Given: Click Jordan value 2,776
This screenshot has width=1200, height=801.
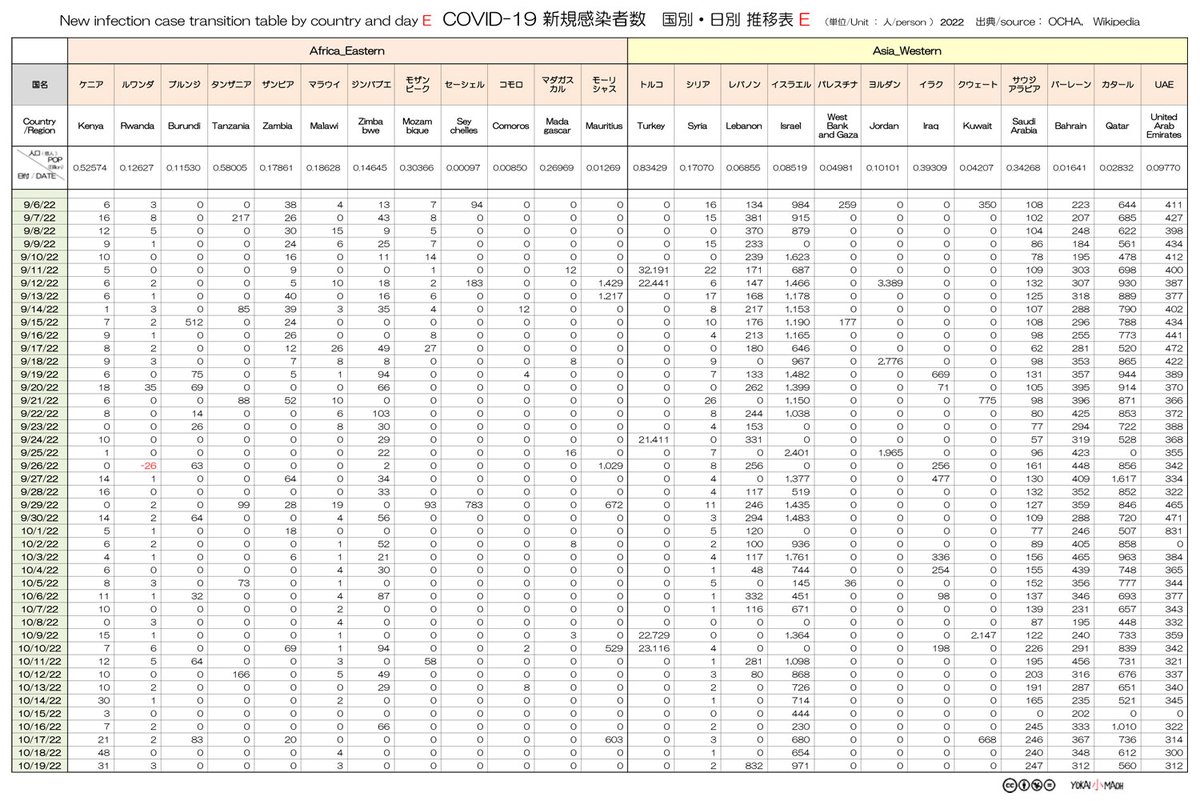Looking at the screenshot, I should pos(889,362).
